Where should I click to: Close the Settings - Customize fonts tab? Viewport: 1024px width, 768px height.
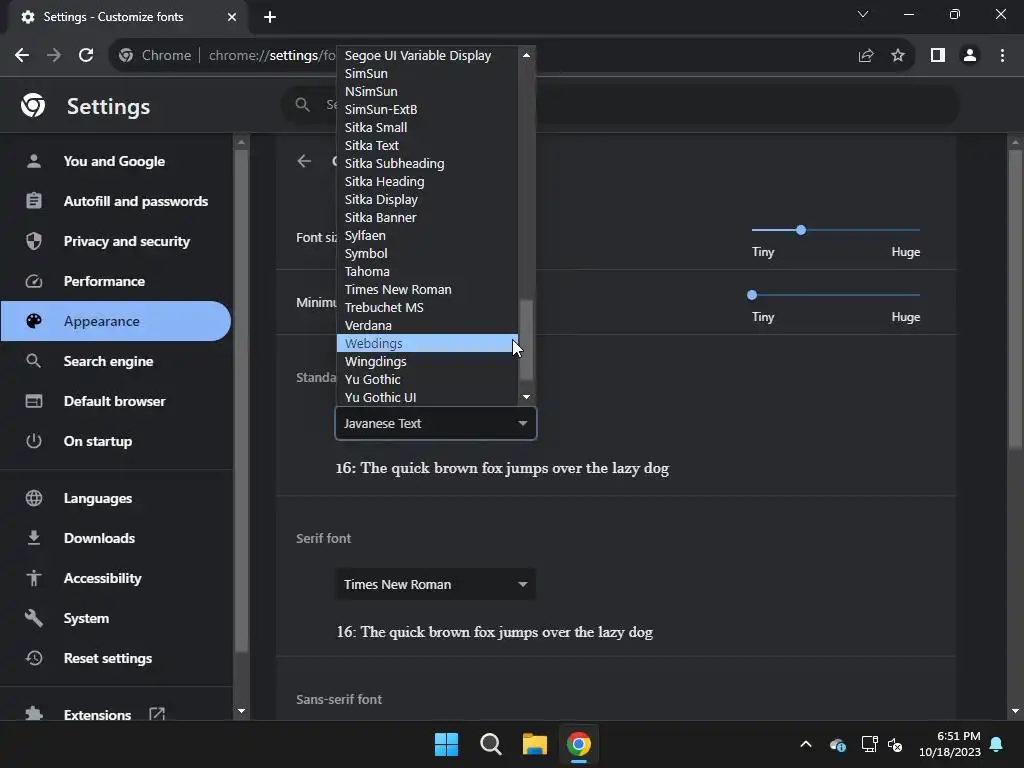click(232, 17)
